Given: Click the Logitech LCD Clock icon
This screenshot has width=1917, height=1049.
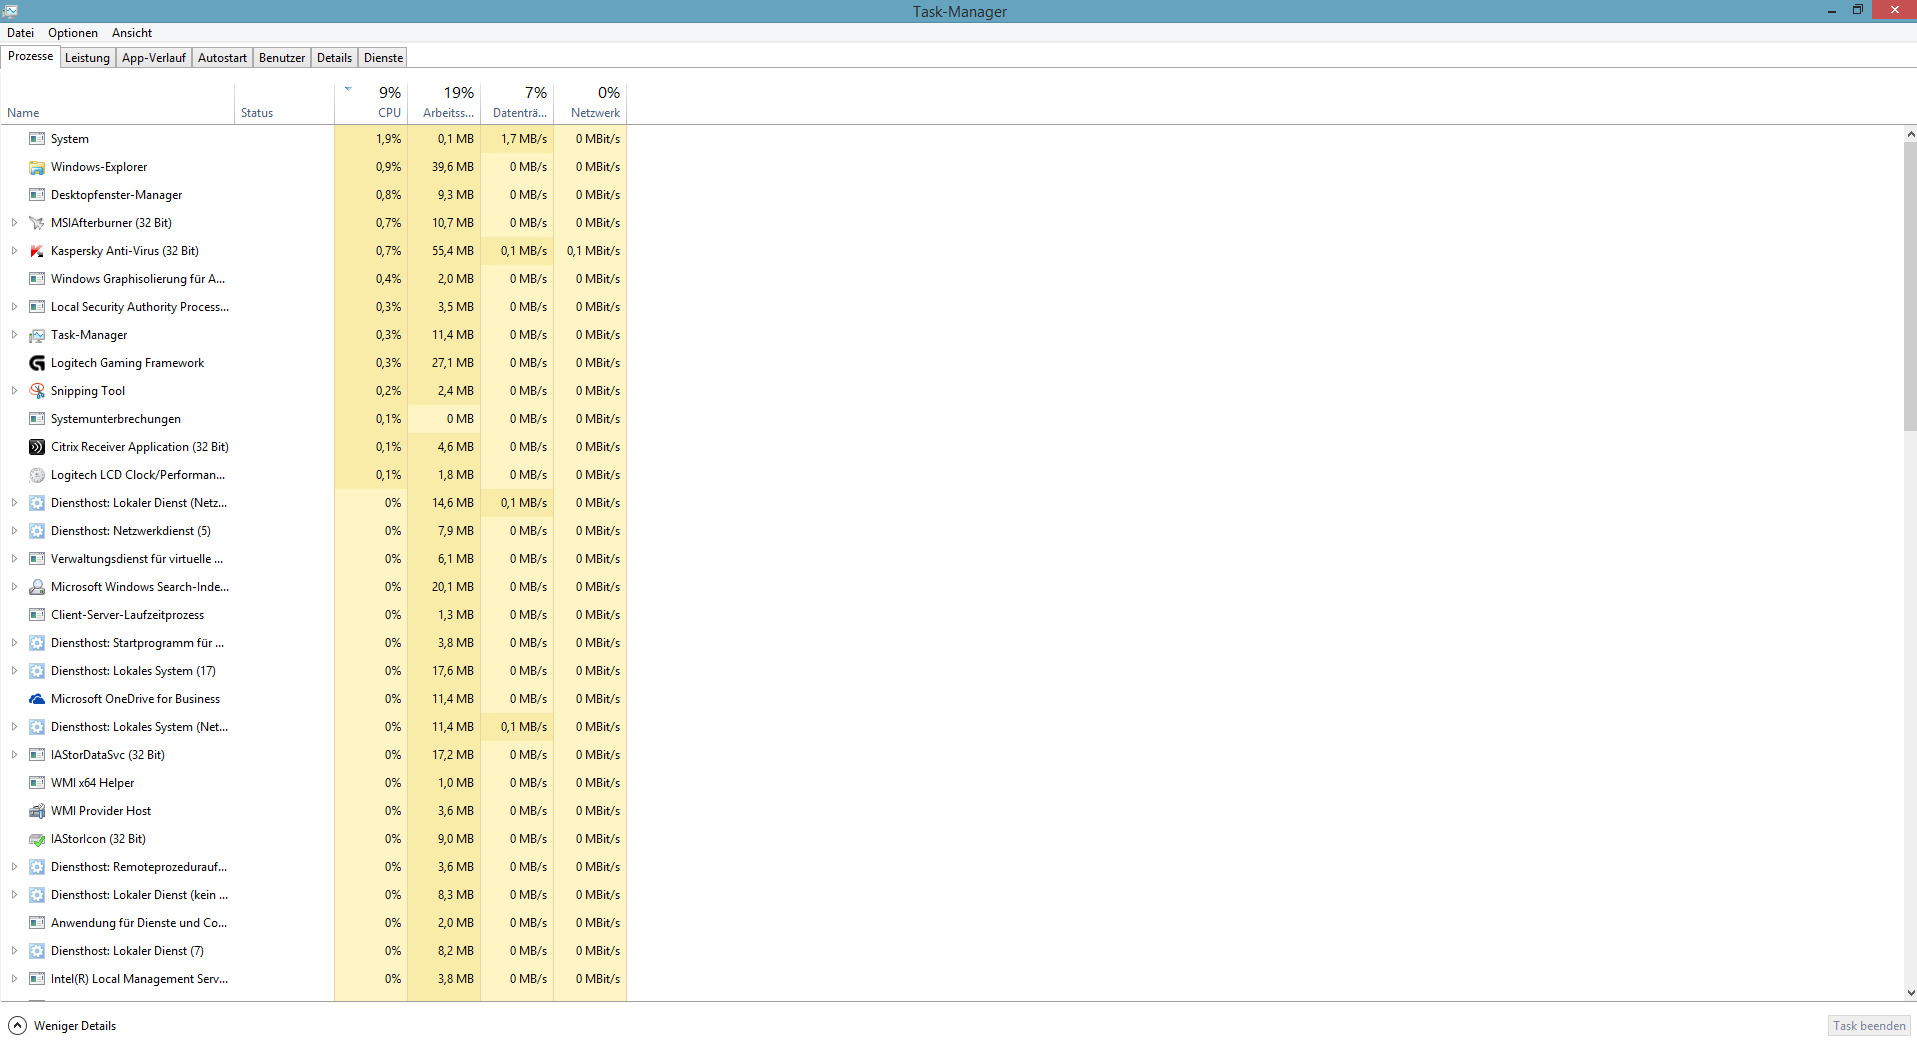Looking at the screenshot, I should point(37,475).
